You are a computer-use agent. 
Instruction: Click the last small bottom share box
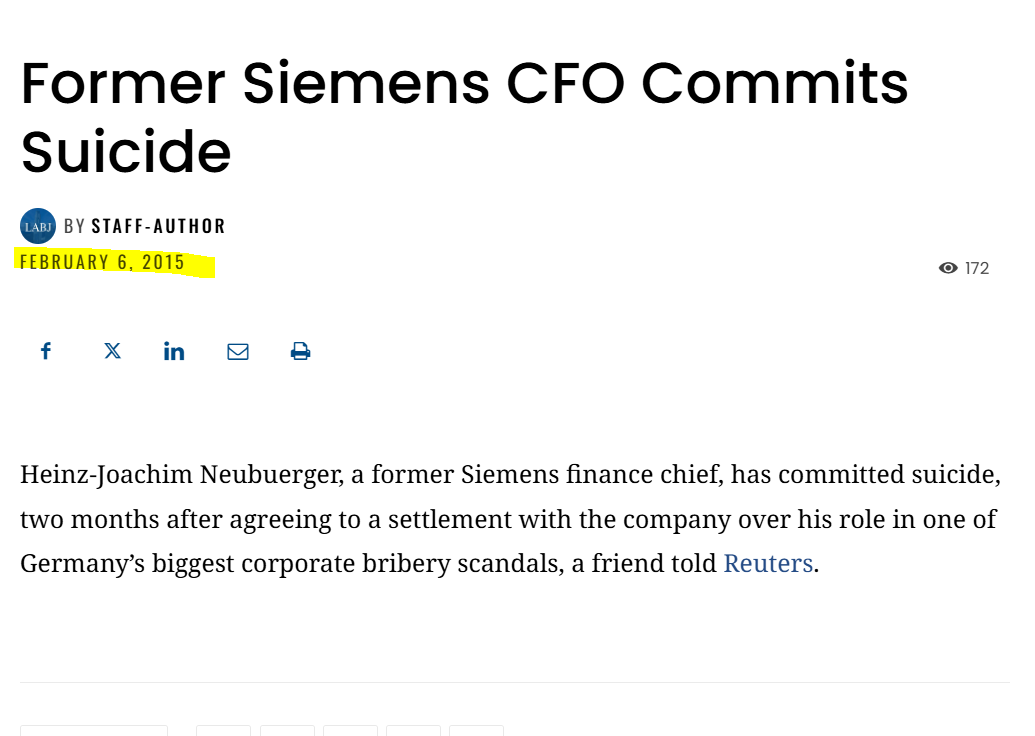click(477, 731)
